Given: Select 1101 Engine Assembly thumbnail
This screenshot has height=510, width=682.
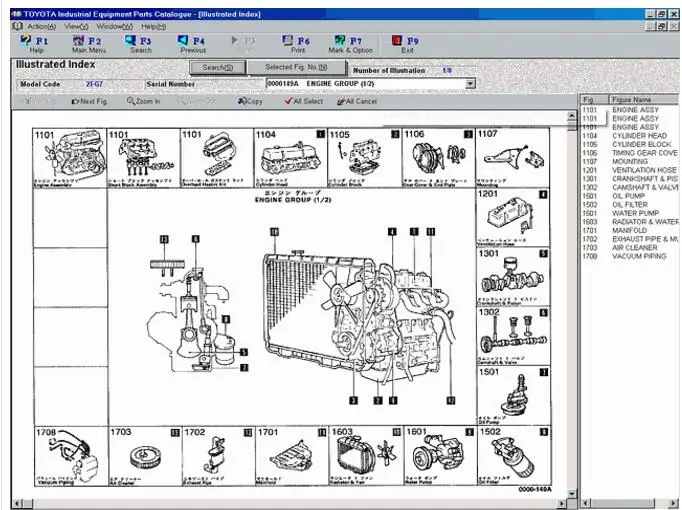Looking at the screenshot, I should point(70,158).
